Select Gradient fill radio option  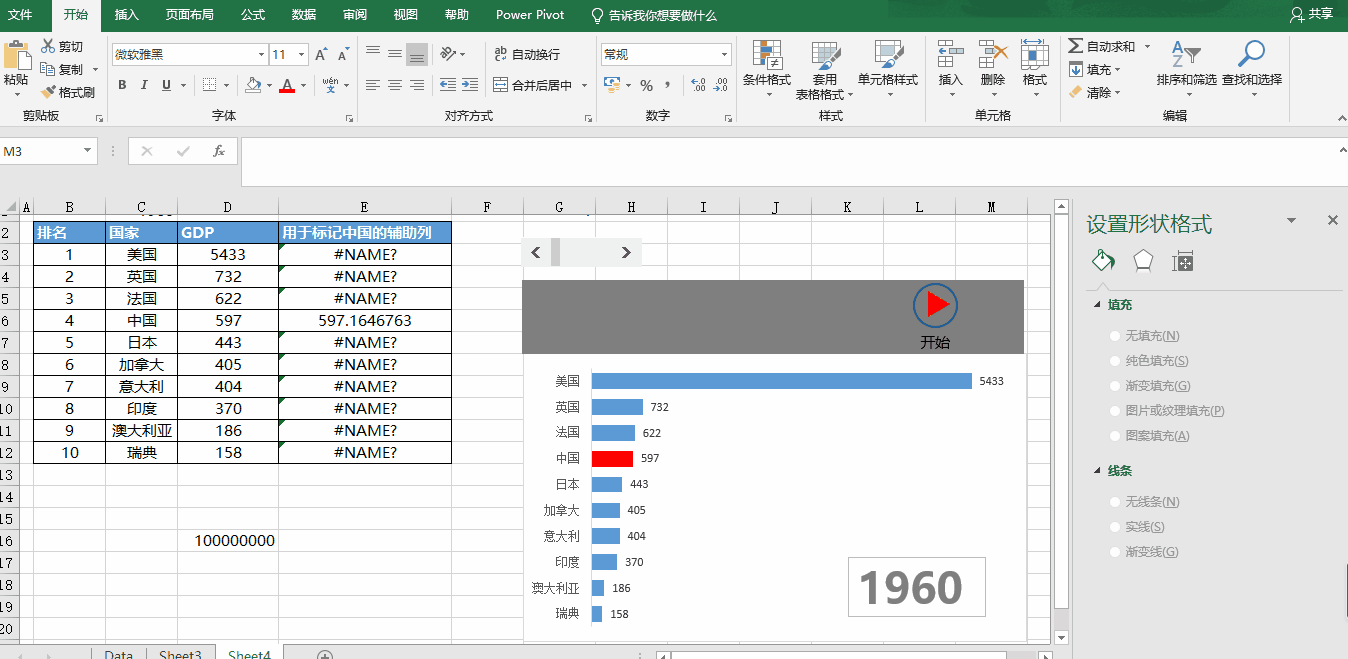coord(1114,386)
